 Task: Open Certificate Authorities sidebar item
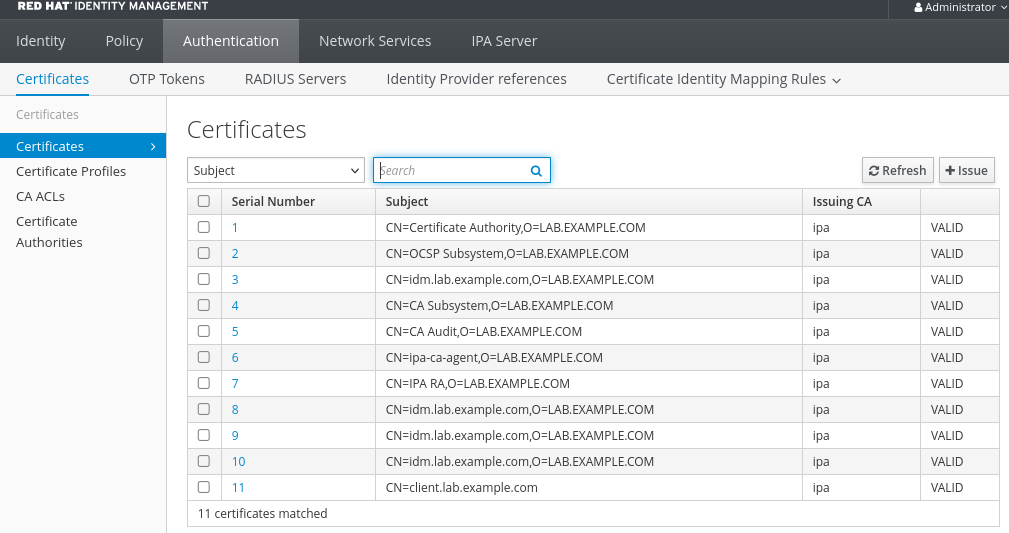(49, 232)
